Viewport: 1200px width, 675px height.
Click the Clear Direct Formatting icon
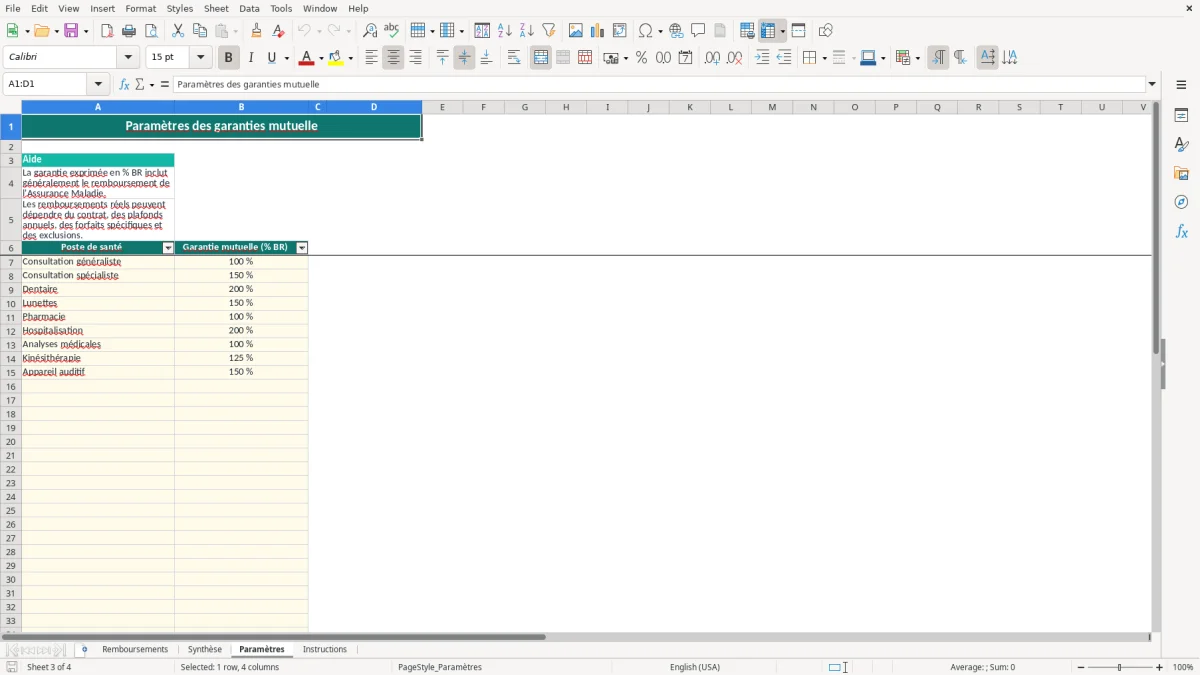click(x=279, y=31)
